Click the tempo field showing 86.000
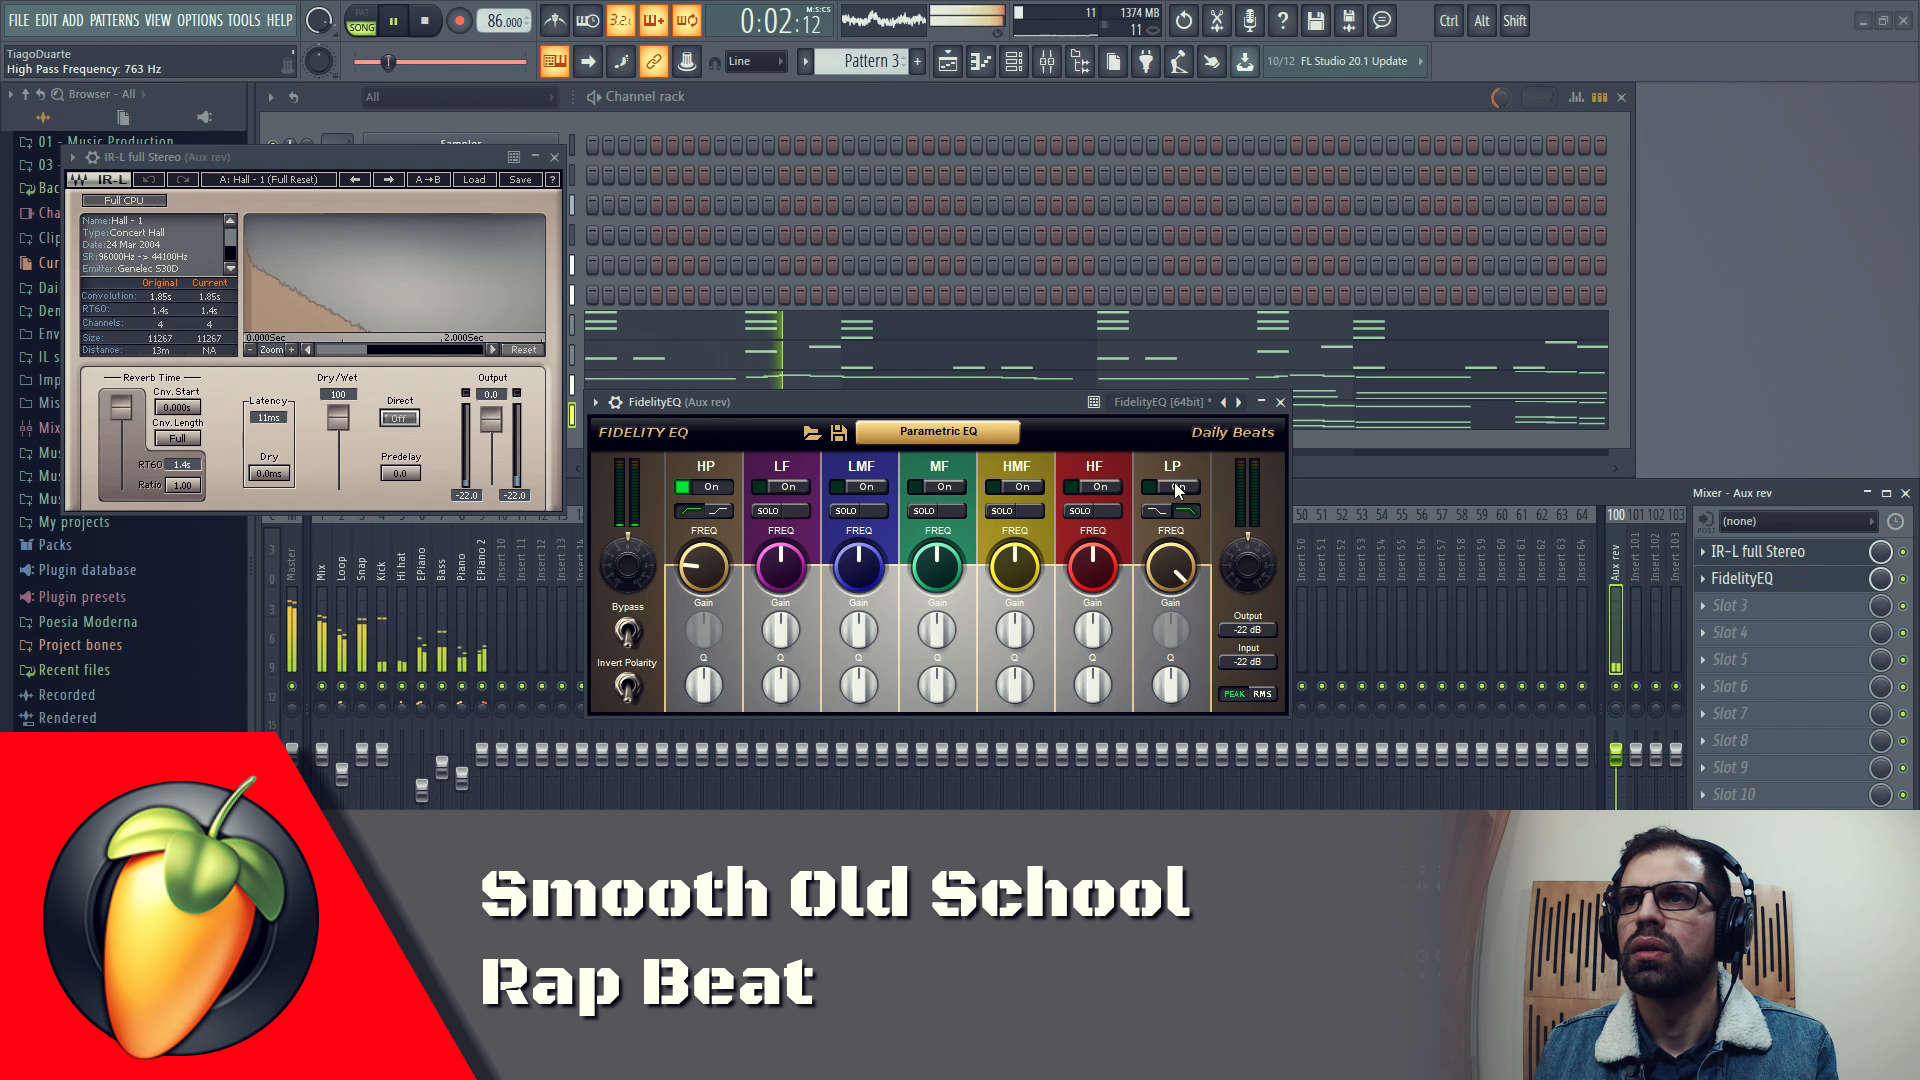 point(505,21)
